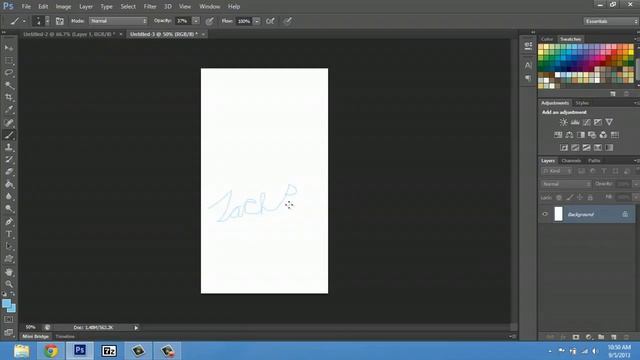This screenshot has width=640, height=360.
Task: Open the File menu
Action: [x=26, y=7]
